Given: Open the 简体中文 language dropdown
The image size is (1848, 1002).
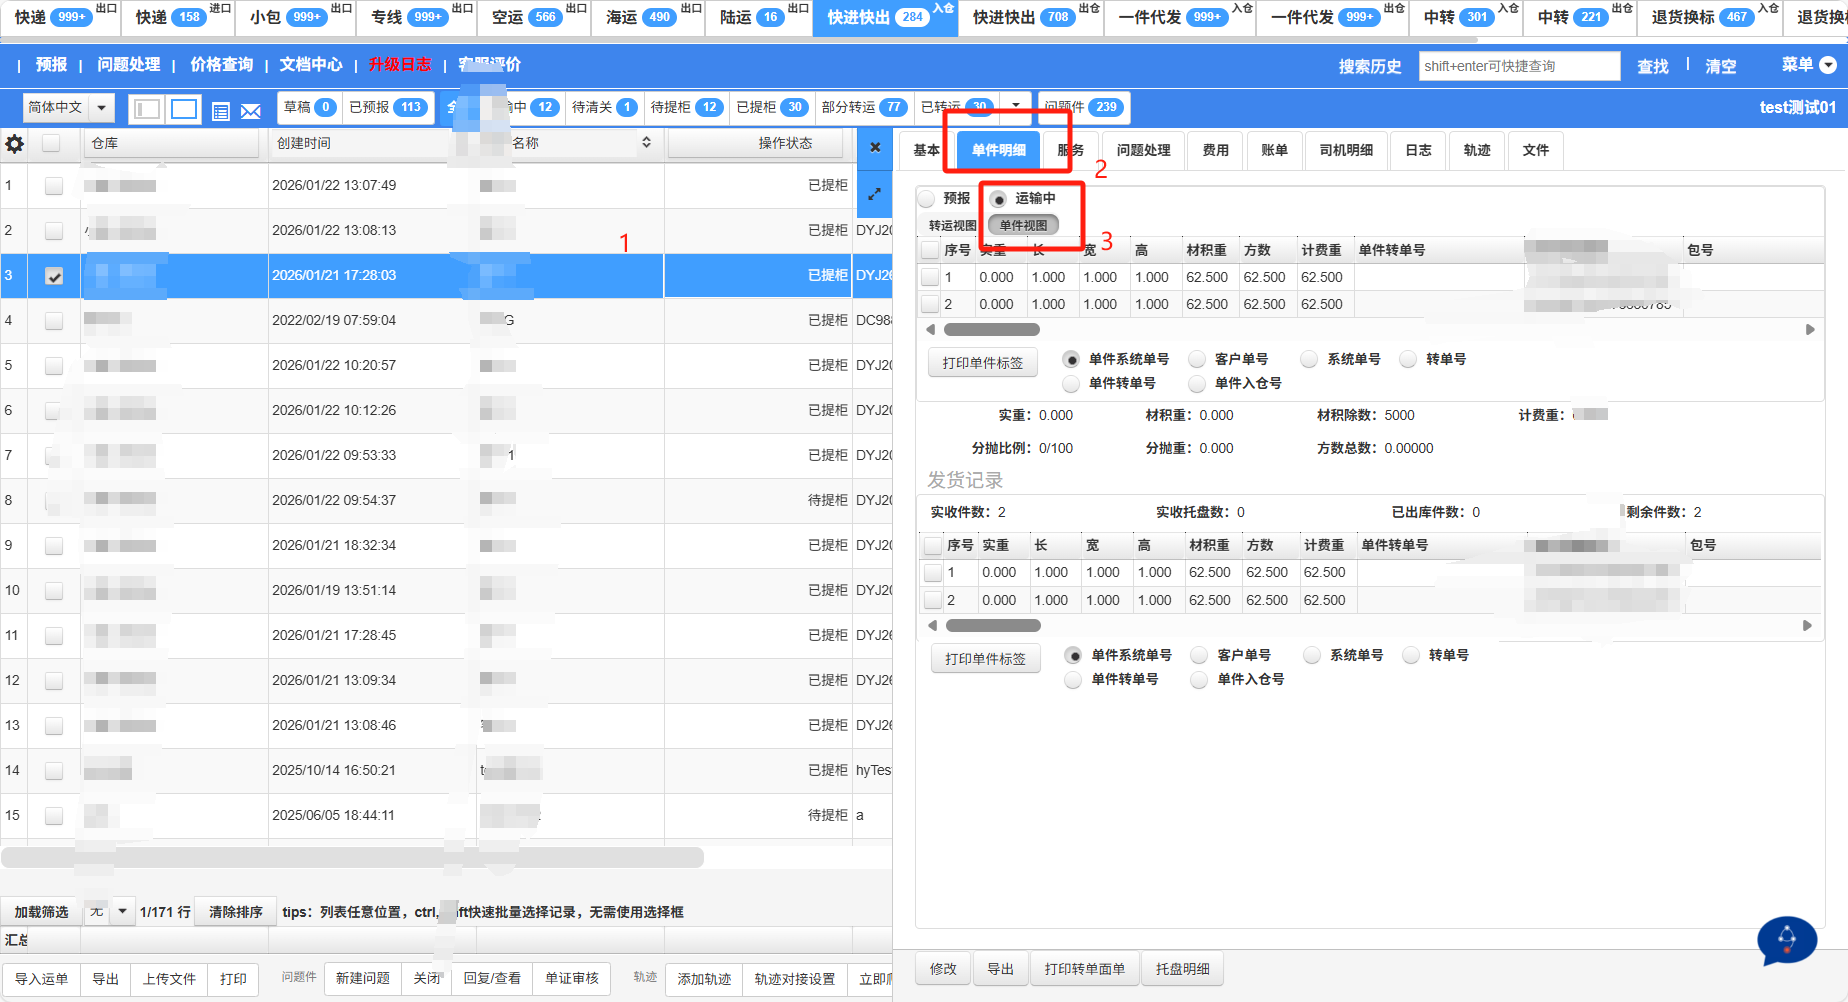Looking at the screenshot, I should (68, 108).
